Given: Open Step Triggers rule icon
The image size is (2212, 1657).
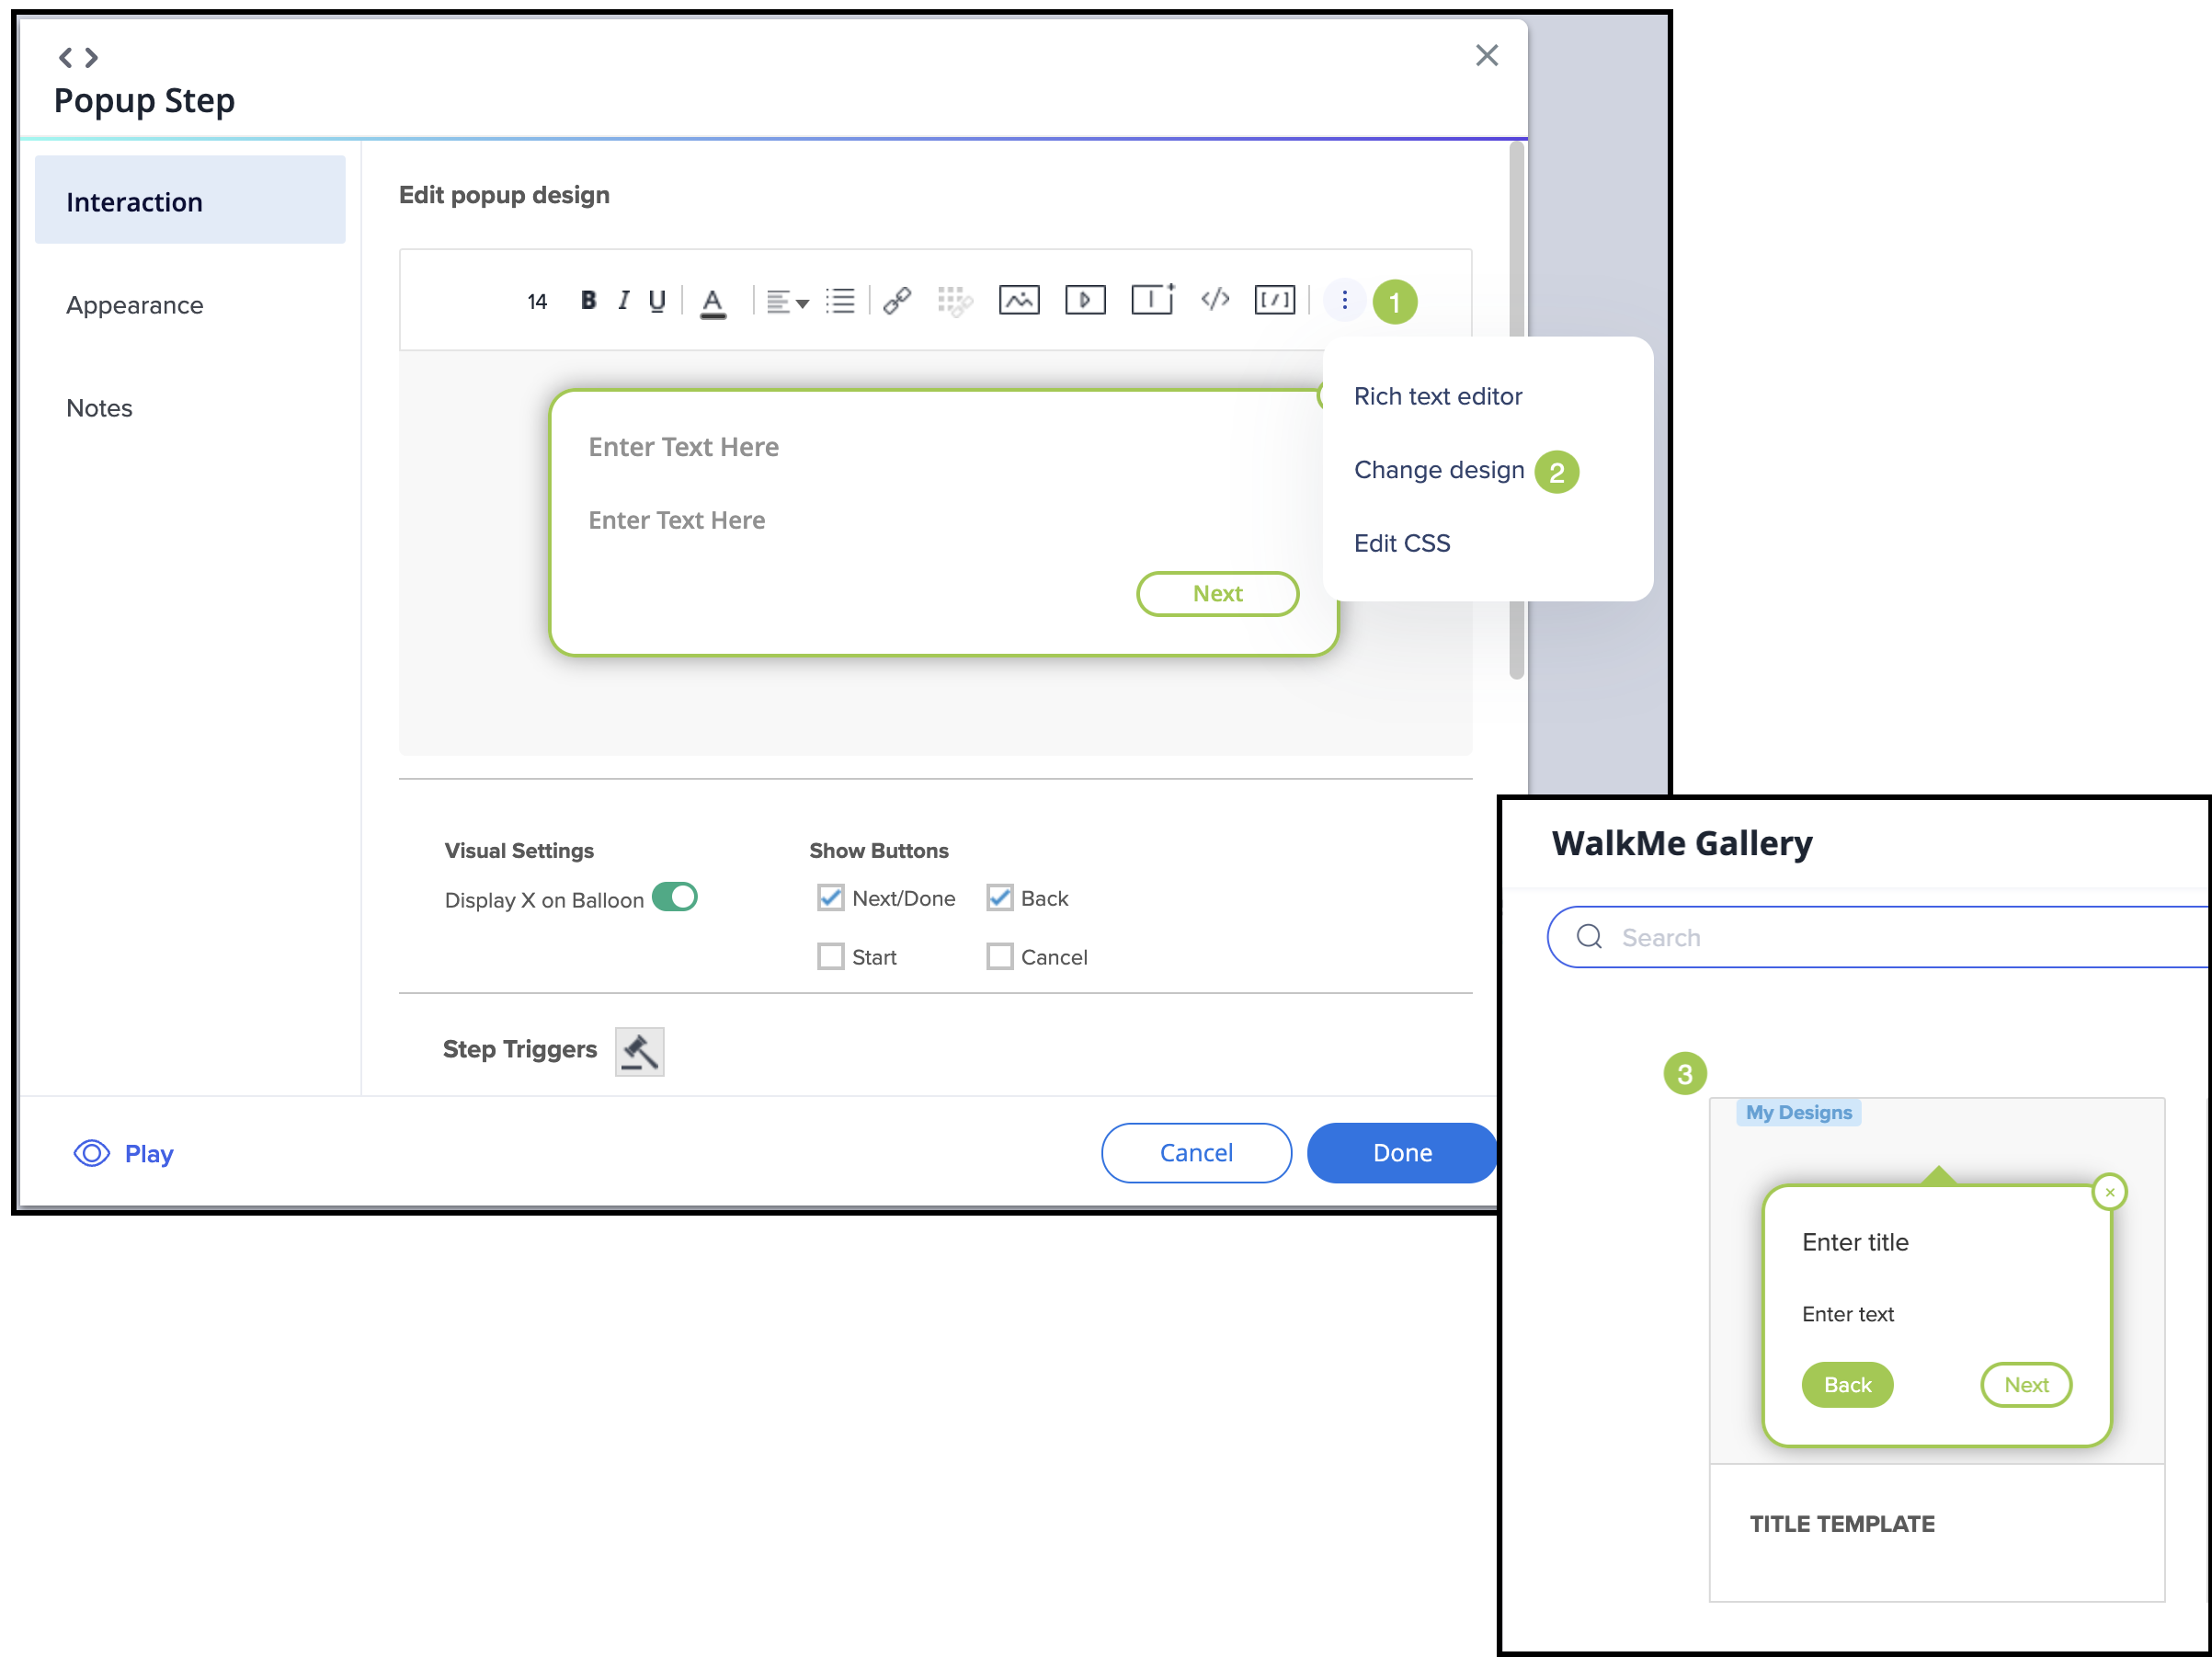Looking at the screenshot, I should (x=639, y=1051).
